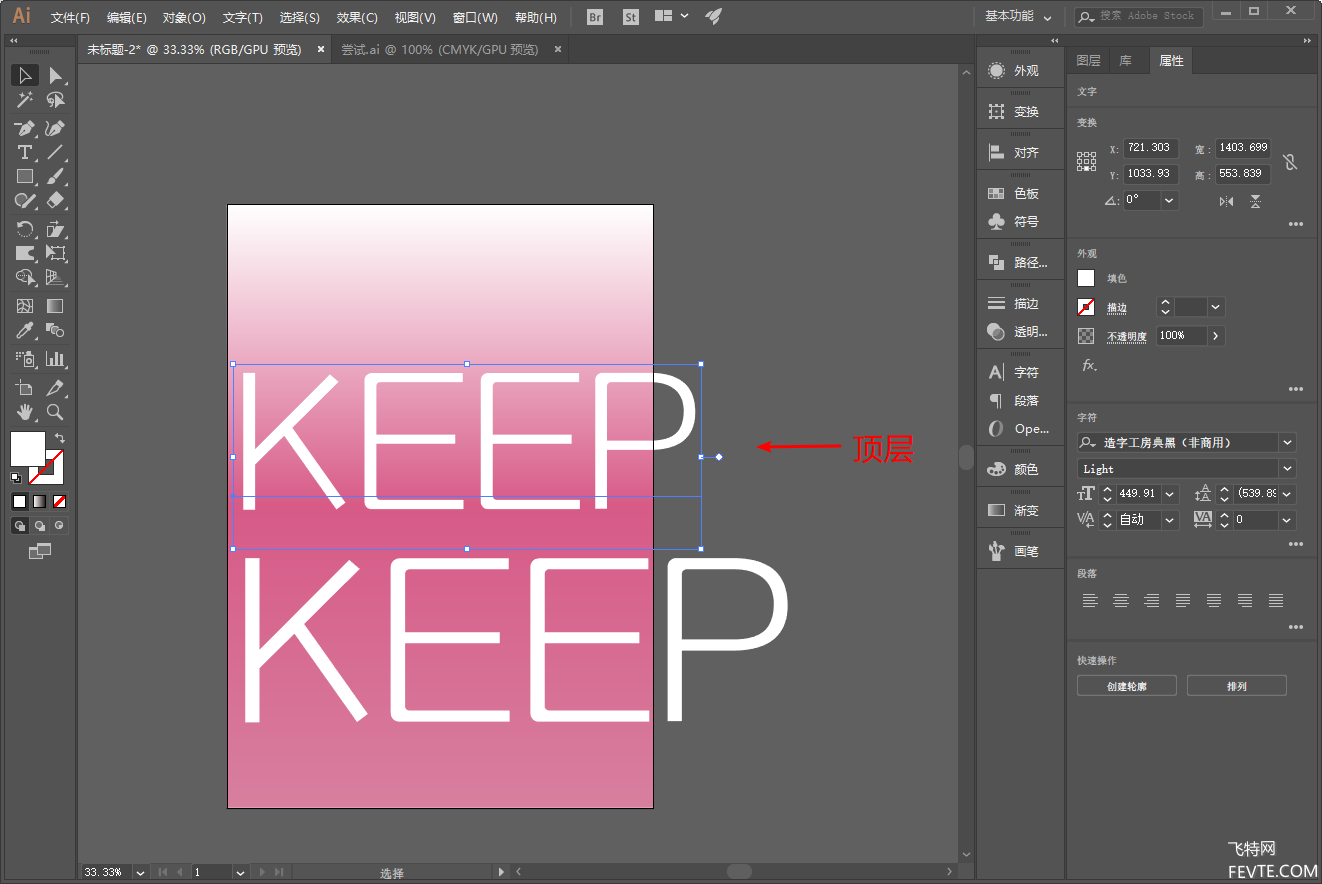Open the font family dropdown
The width and height of the screenshot is (1322, 884).
(1288, 442)
